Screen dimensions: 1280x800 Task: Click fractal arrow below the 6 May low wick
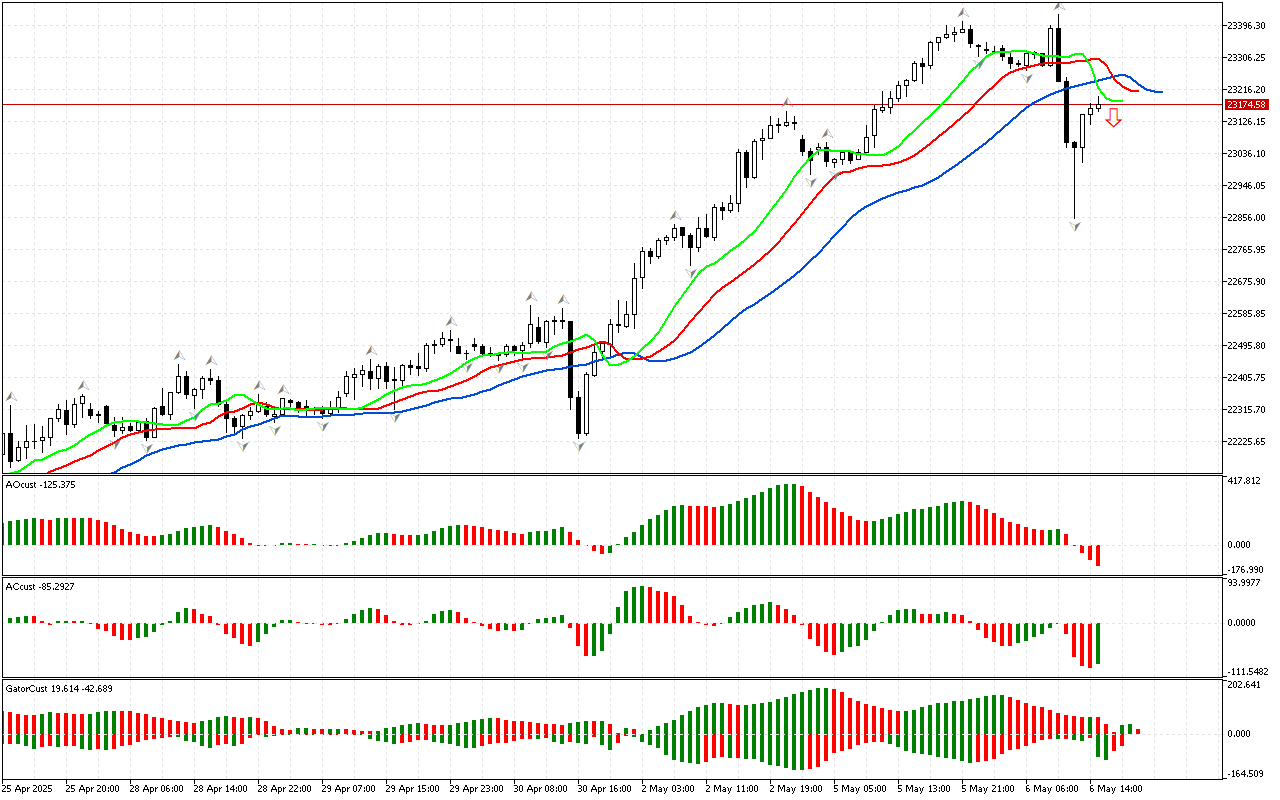[x=1075, y=227]
